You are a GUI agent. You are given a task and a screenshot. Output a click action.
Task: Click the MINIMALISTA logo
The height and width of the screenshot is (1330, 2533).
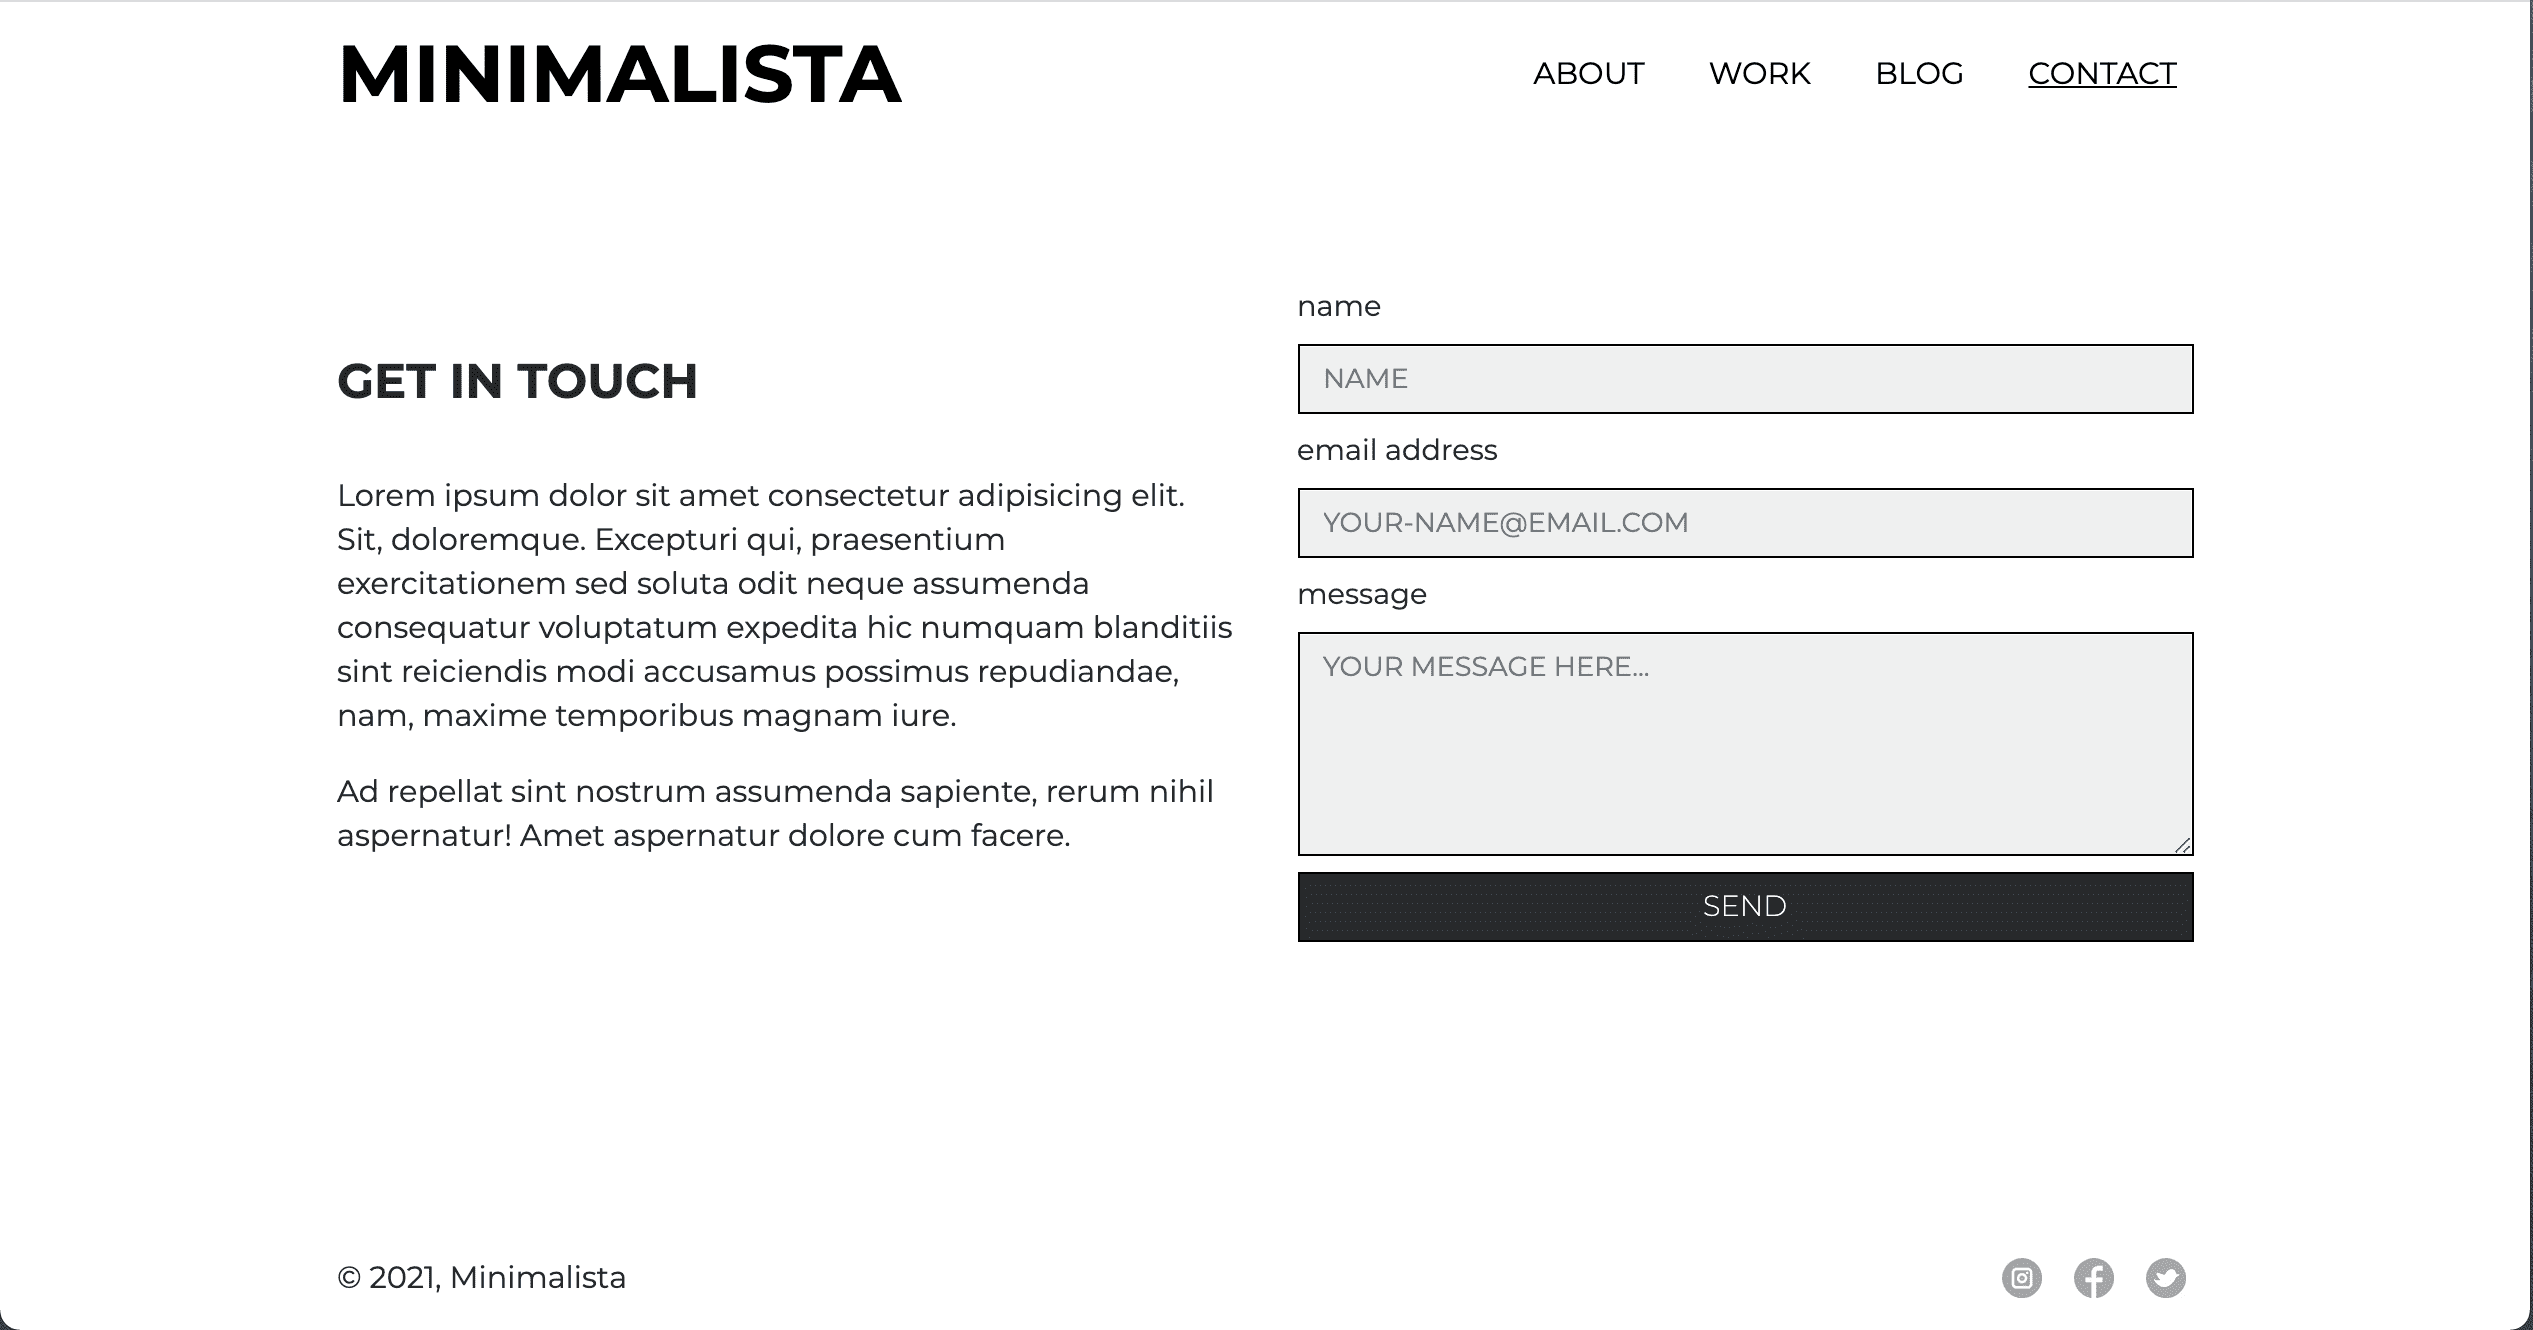(620, 75)
